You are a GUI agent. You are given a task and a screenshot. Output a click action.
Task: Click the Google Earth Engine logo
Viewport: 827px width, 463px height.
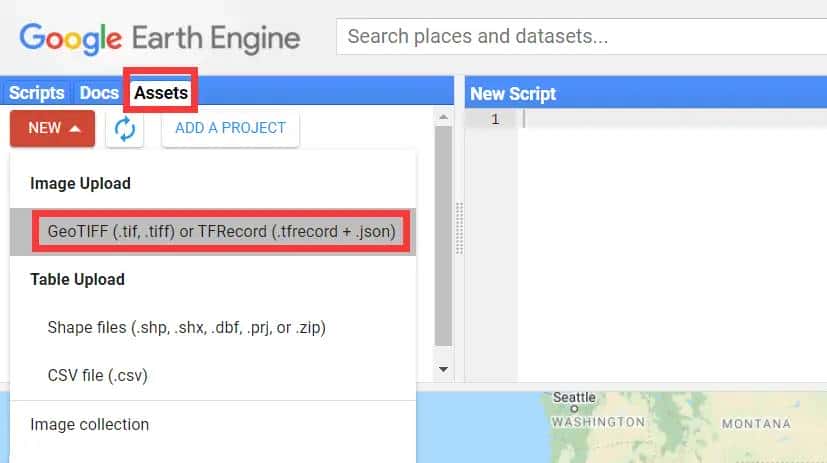click(160, 38)
